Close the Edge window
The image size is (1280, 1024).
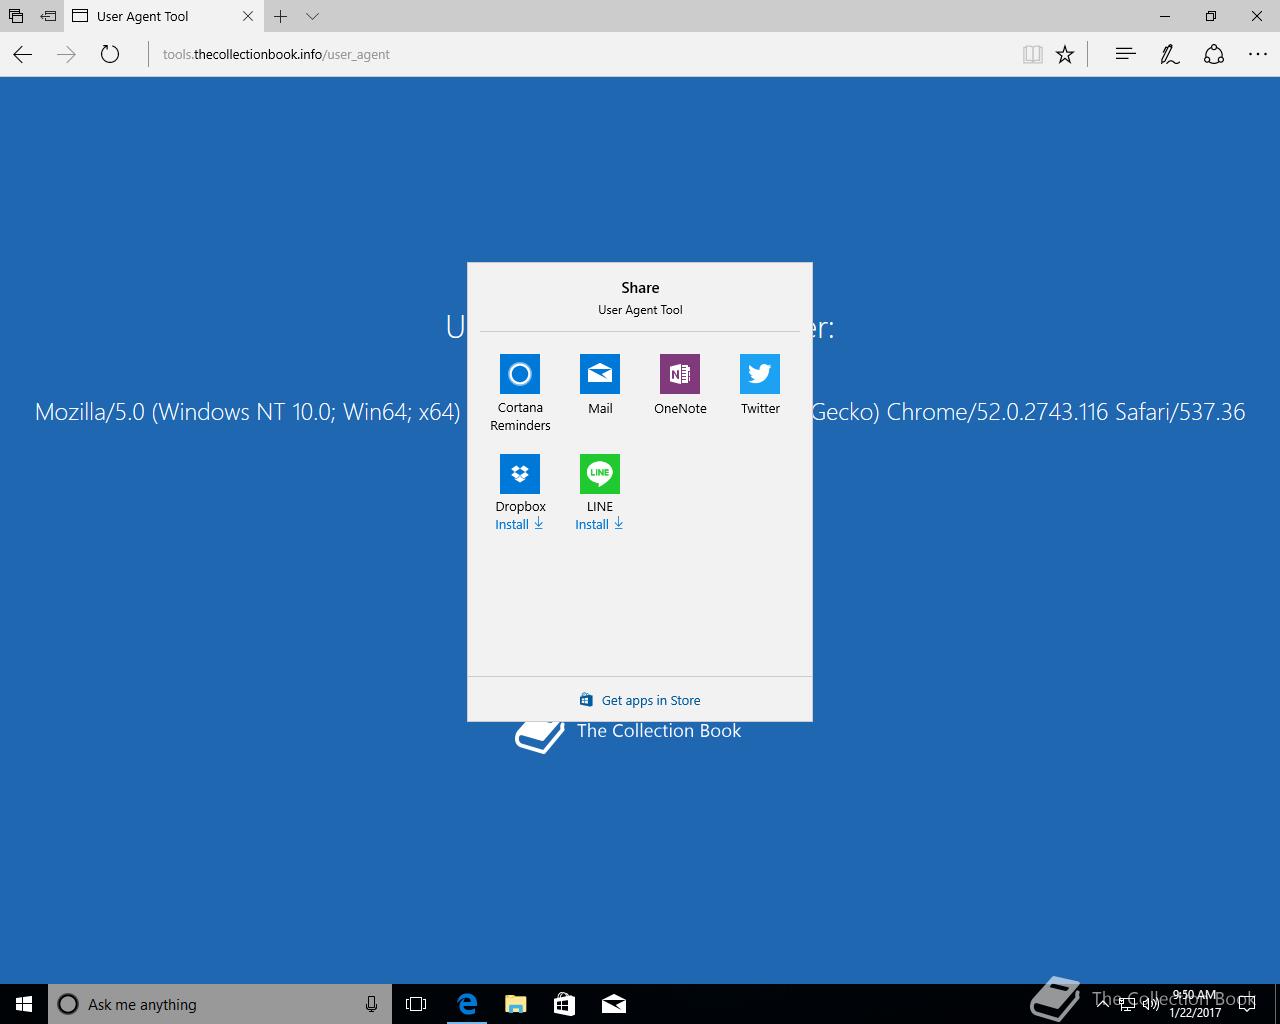[x=1257, y=16]
